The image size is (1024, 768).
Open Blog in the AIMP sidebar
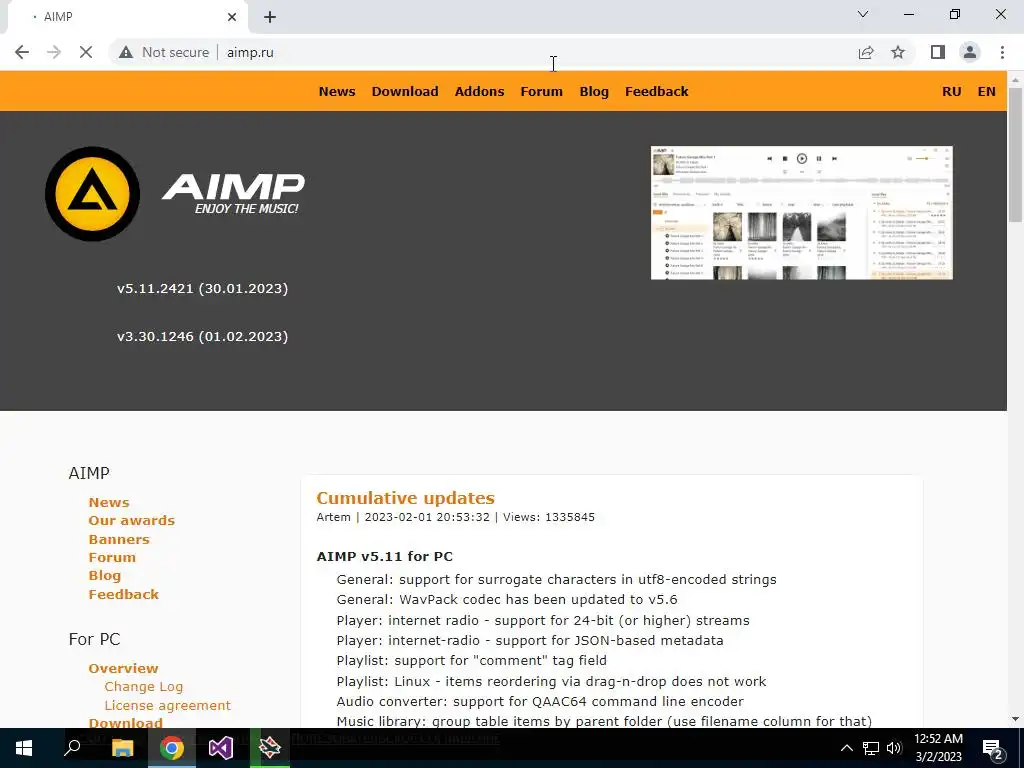tap(104, 576)
